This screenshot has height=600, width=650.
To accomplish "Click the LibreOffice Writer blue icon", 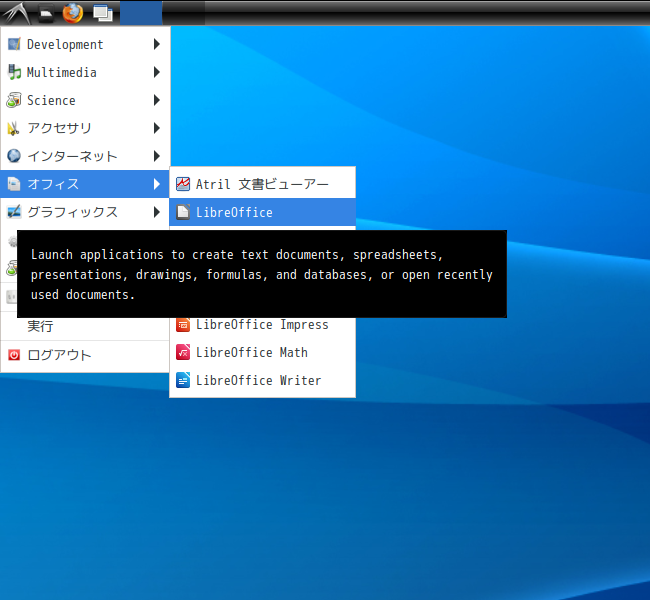I will (183, 380).
